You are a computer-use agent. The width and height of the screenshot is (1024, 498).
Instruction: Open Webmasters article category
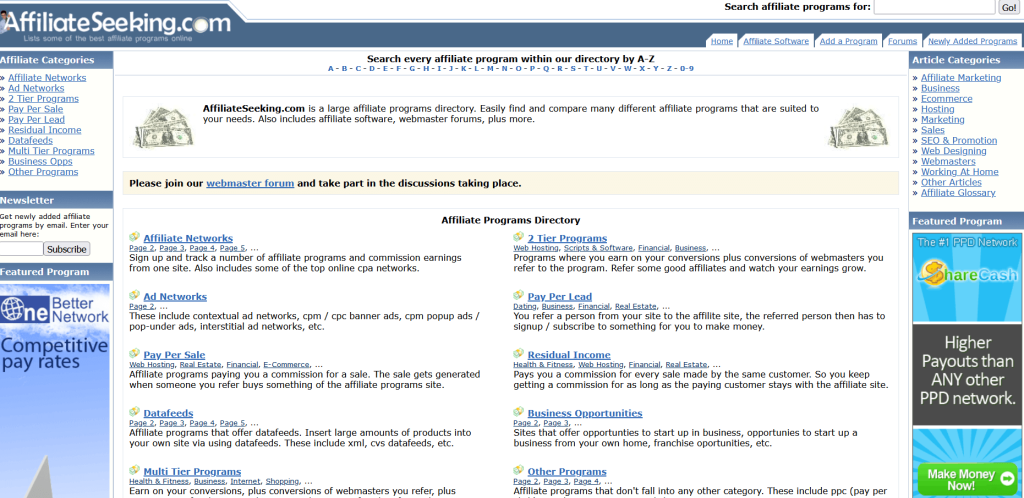click(x=948, y=161)
